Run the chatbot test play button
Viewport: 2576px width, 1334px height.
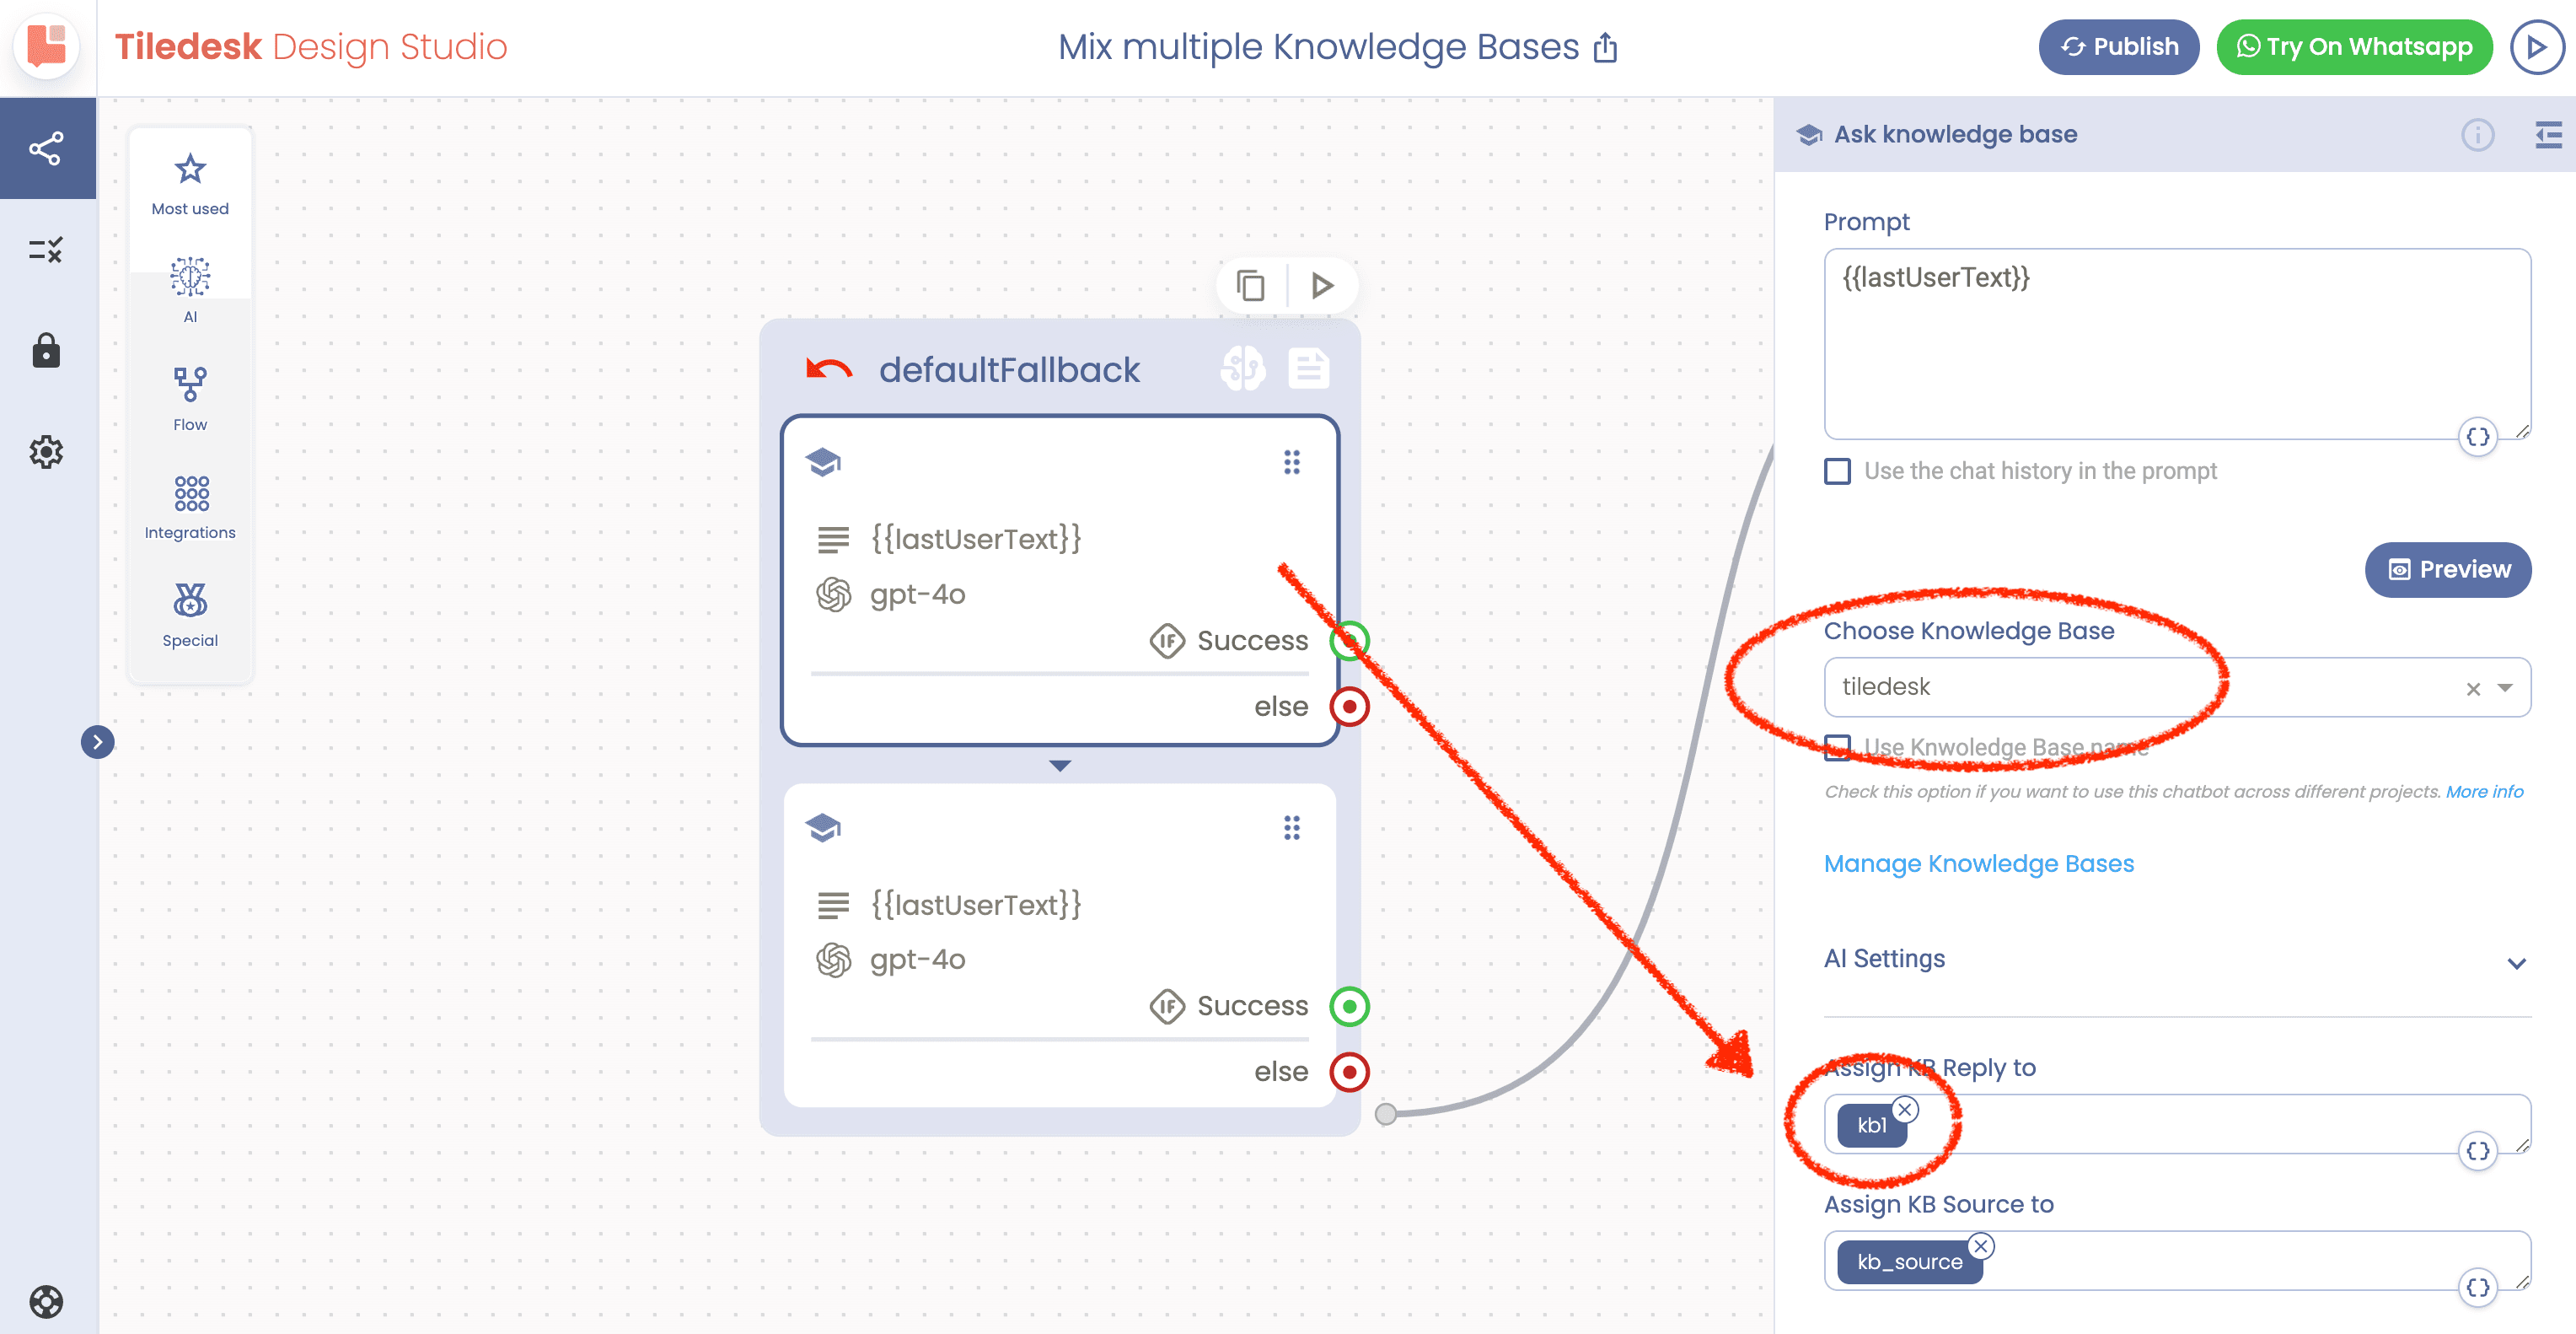click(x=2536, y=47)
